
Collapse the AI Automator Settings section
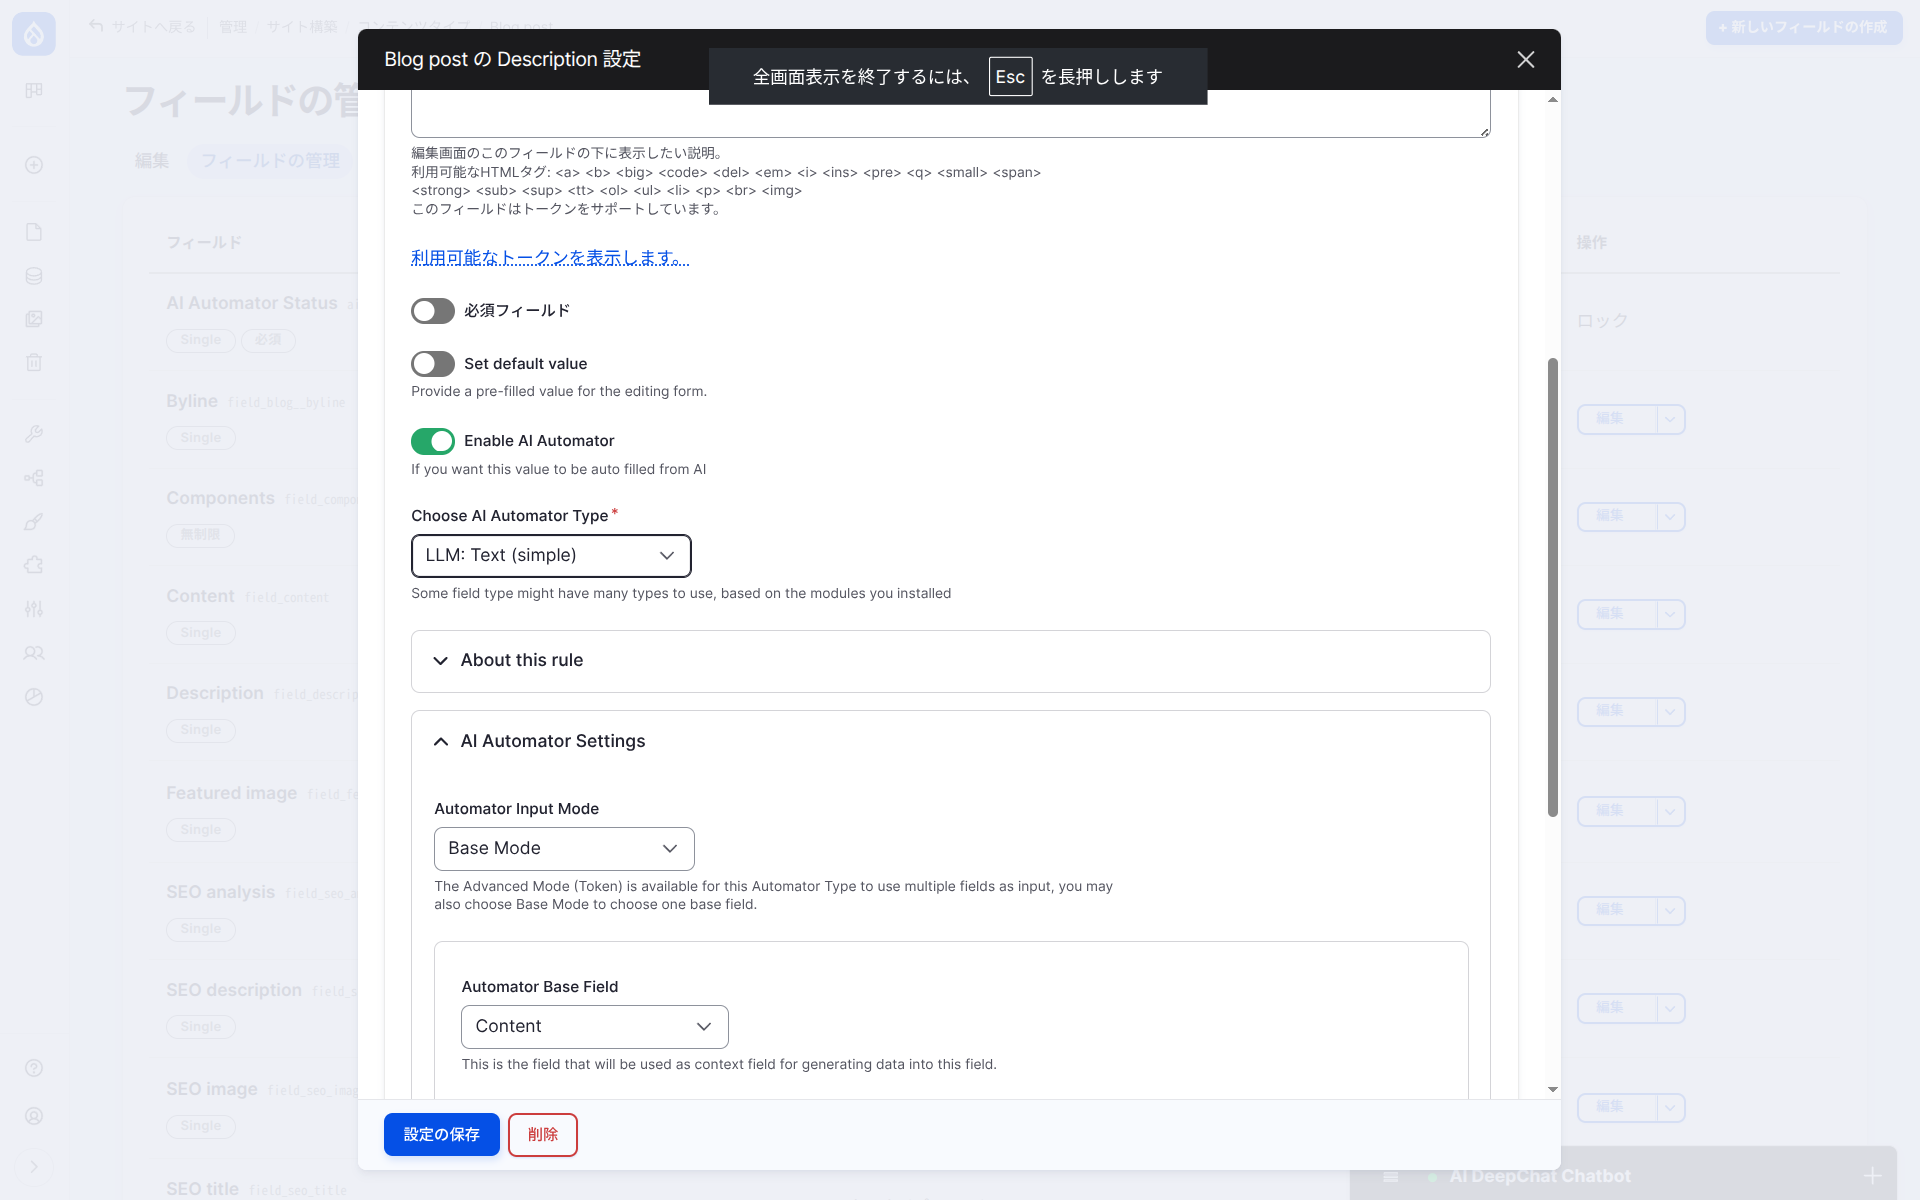coord(552,742)
